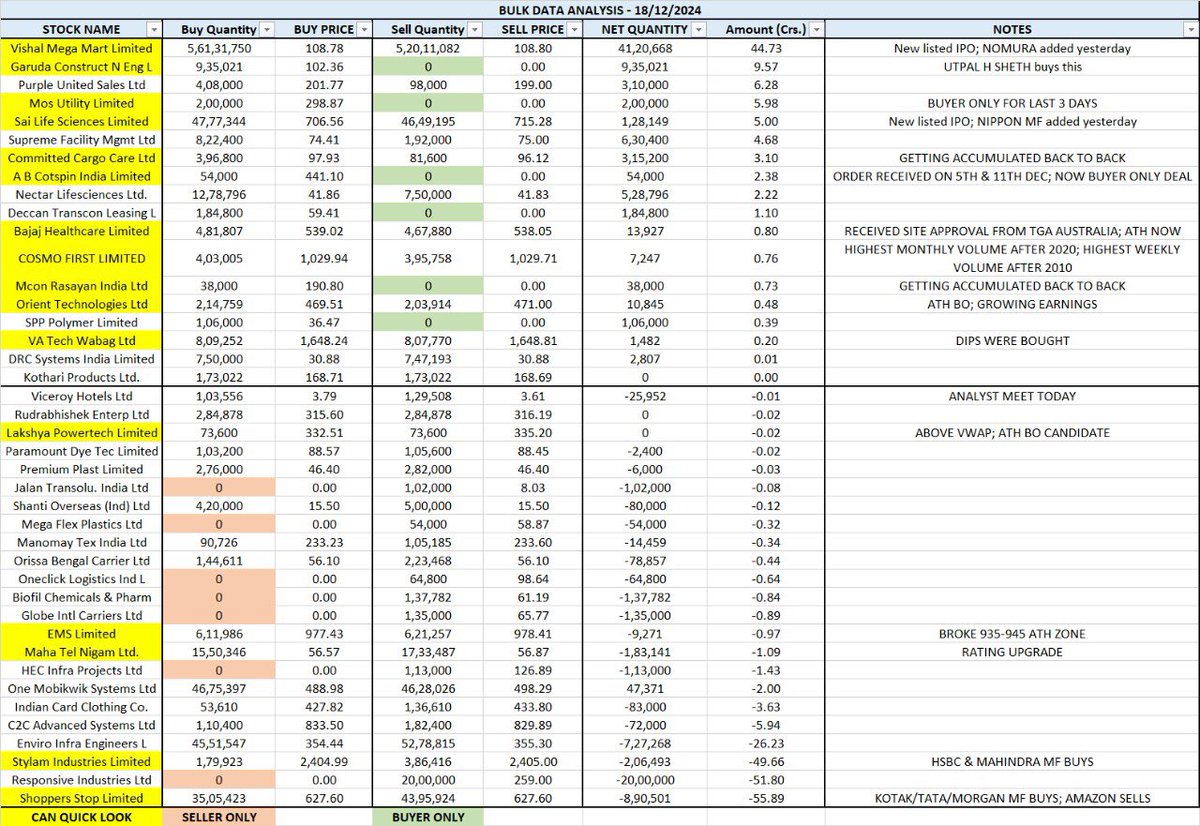1200x826 pixels.
Task: Select the BULK DATA ANALYSIS - 18/12/2024 title cell
Action: tap(600, 11)
